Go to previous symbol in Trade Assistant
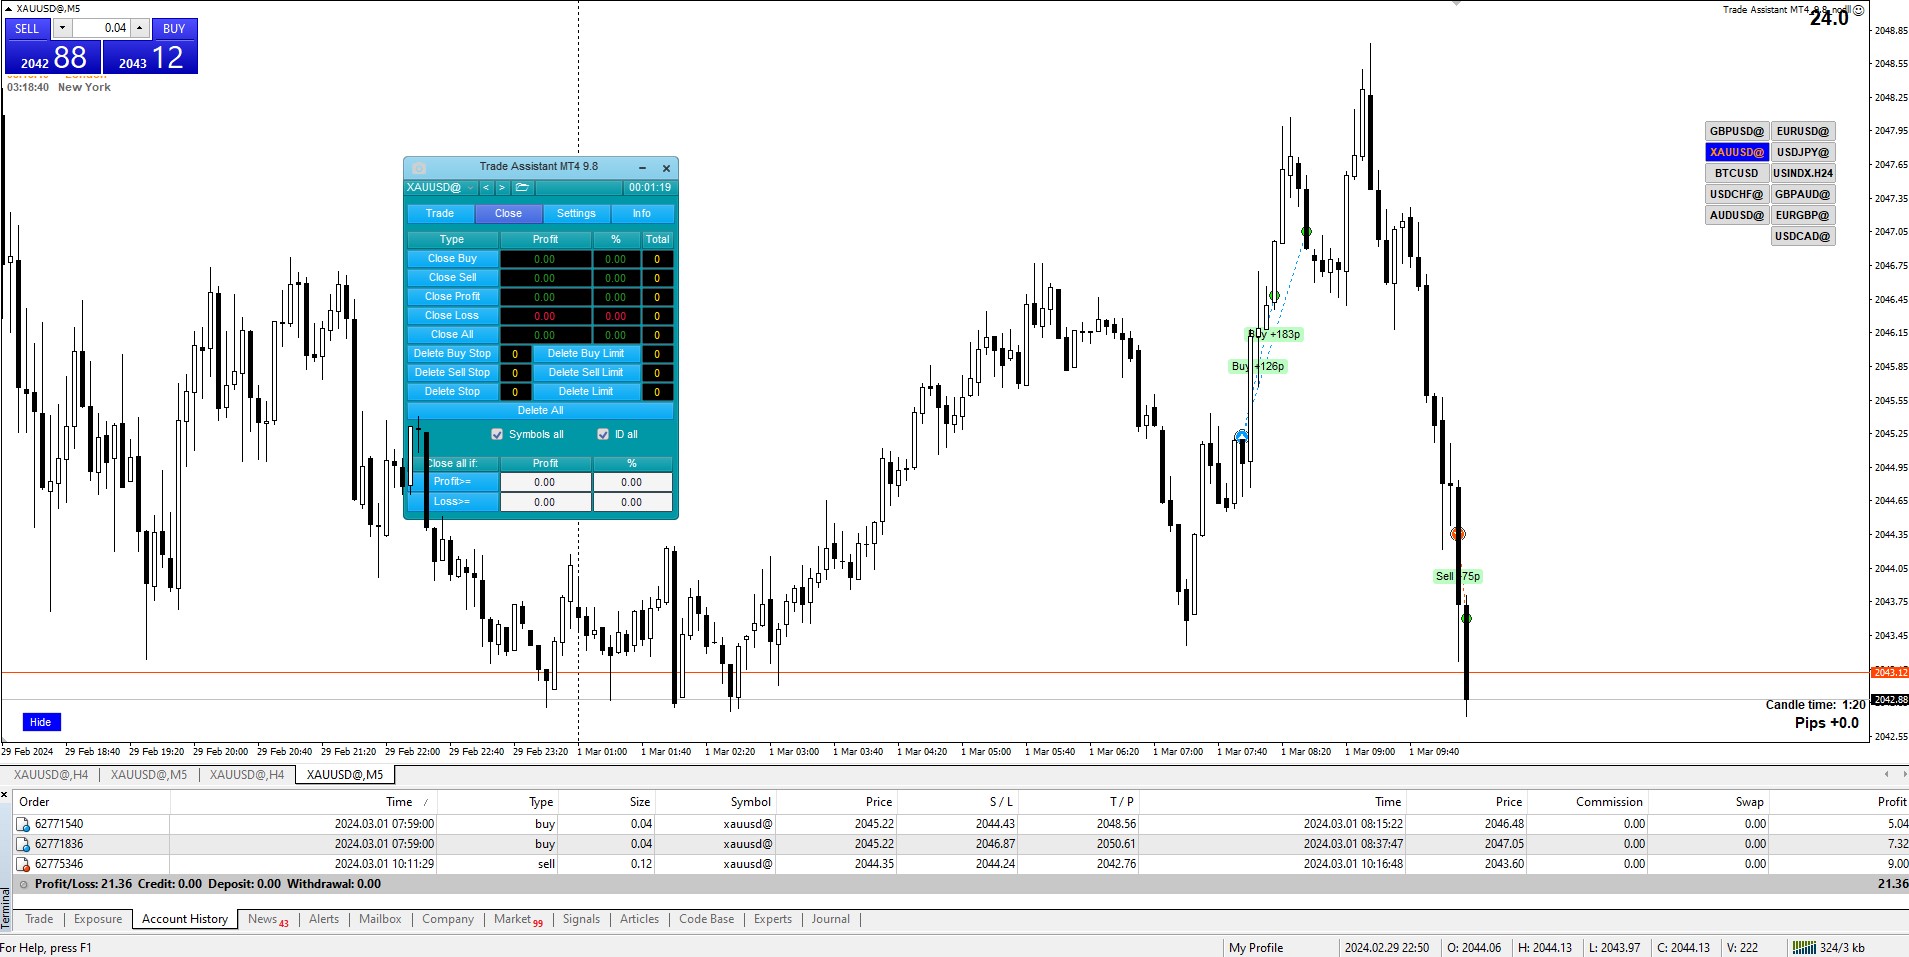 tap(486, 188)
